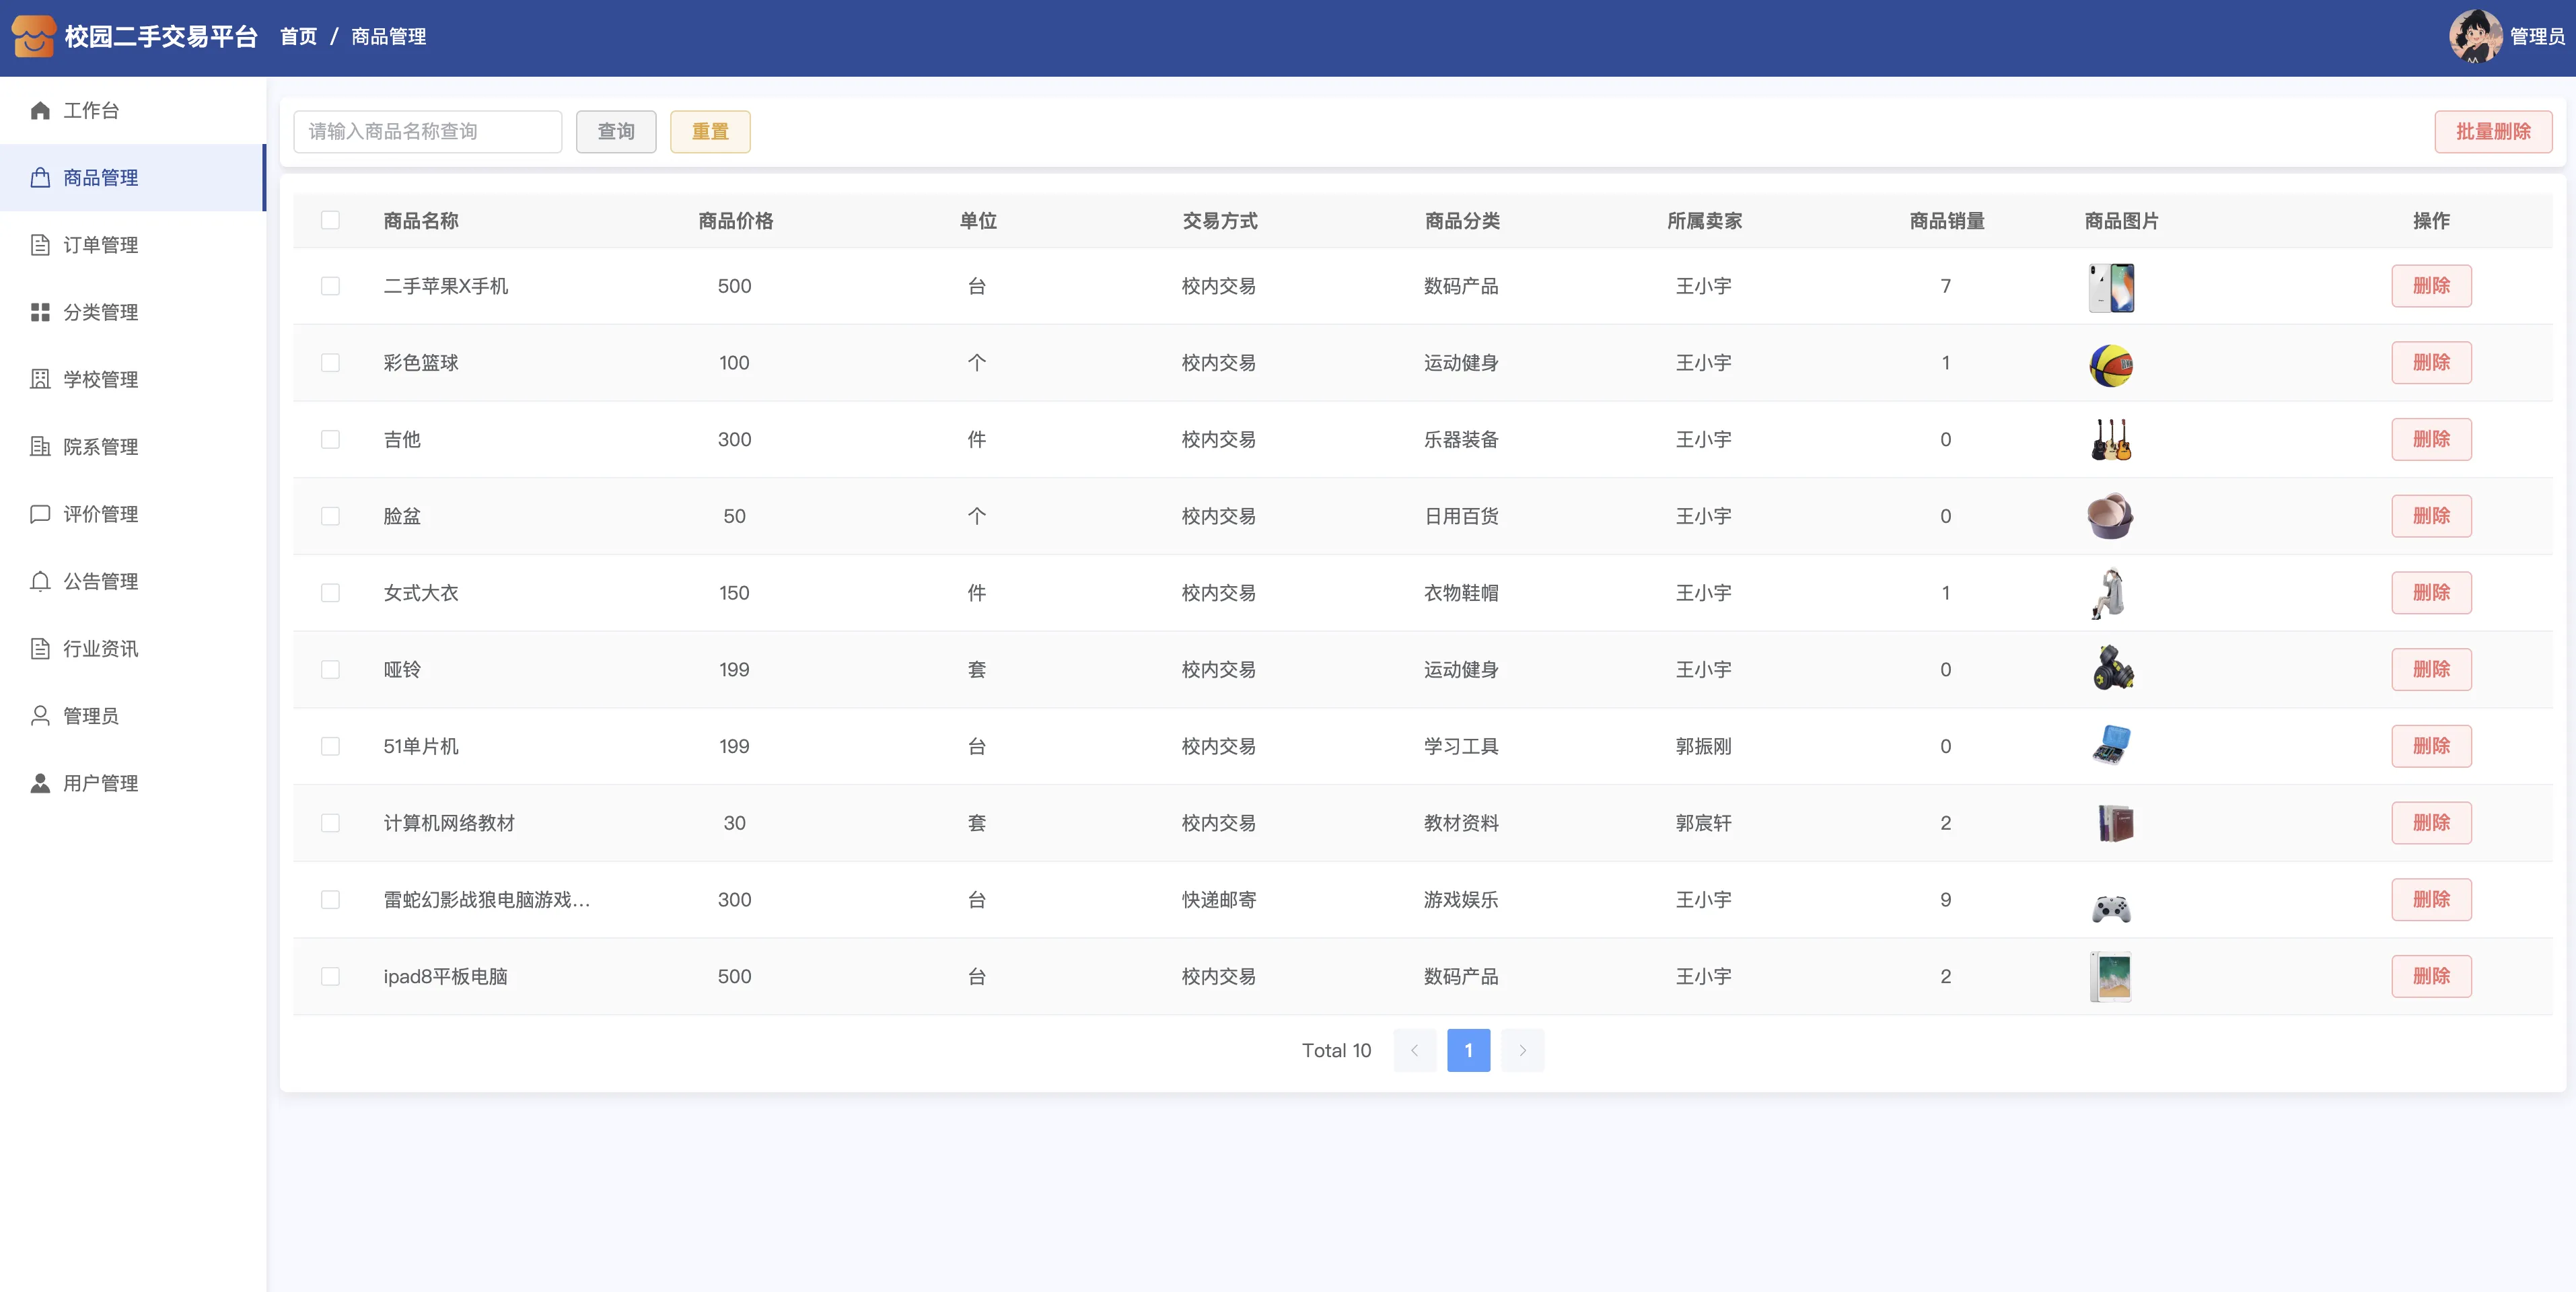Click the 用户管理 person icon

click(40, 783)
